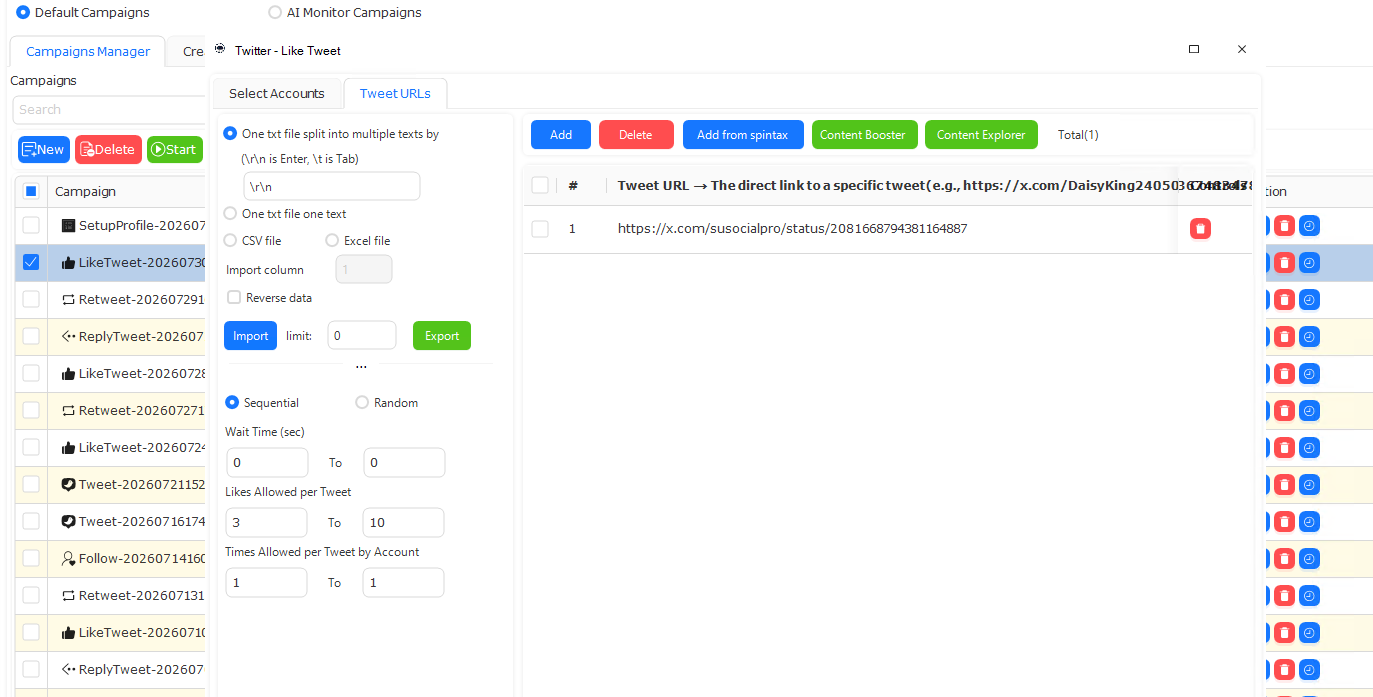Close the Twitter - Like Tweet dialog
This screenshot has width=1373, height=697.
(x=1242, y=49)
